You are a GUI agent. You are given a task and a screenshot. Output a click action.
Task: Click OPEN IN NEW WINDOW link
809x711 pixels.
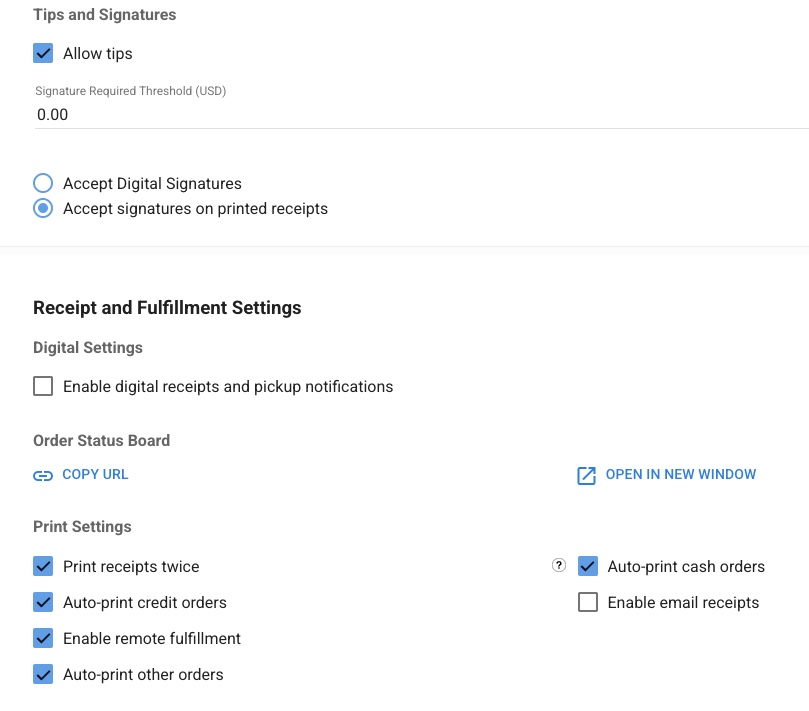point(681,474)
